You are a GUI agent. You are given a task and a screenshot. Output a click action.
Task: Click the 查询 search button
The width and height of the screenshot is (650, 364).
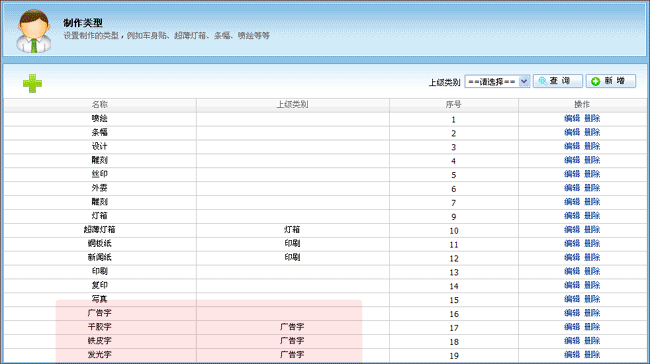point(558,81)
